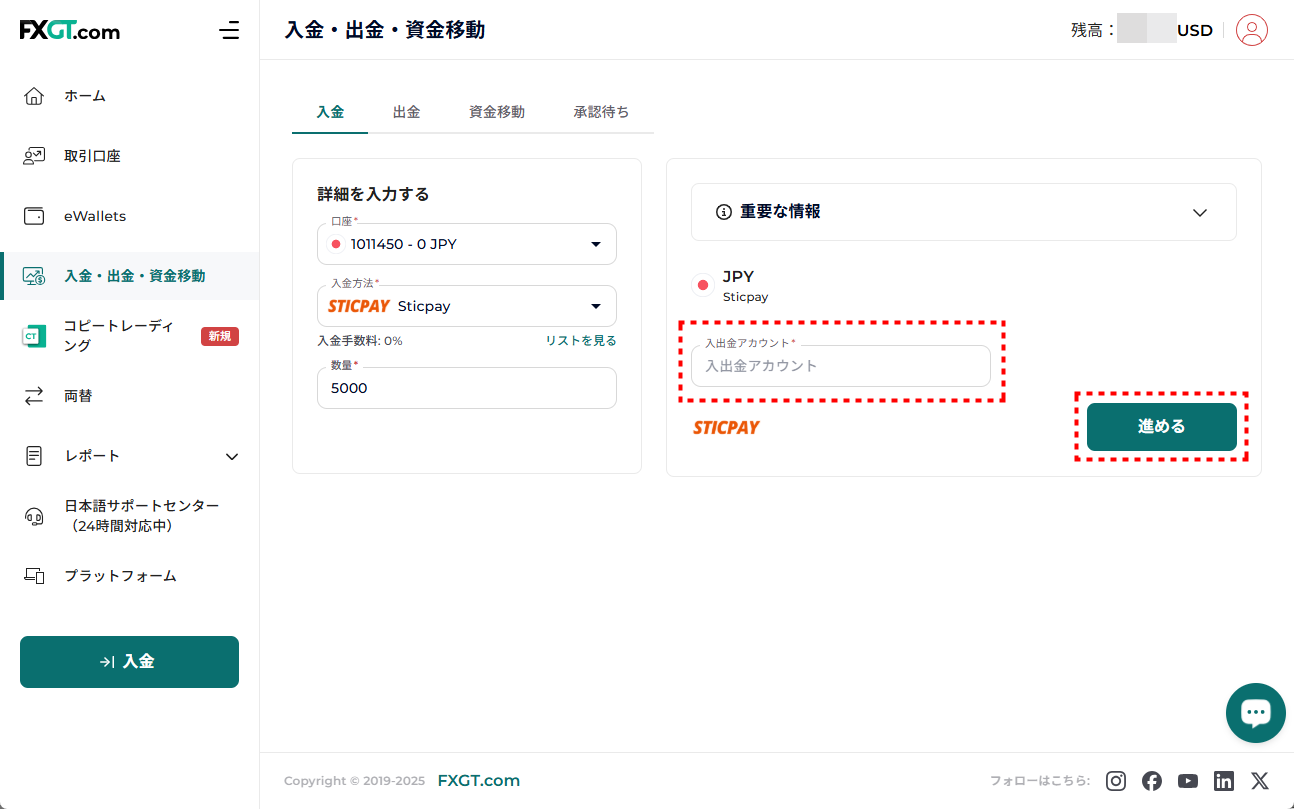Focus the 入出金アカウント input field
The width and height of the screenshot is (1294, 809).
tap(841, 366)
